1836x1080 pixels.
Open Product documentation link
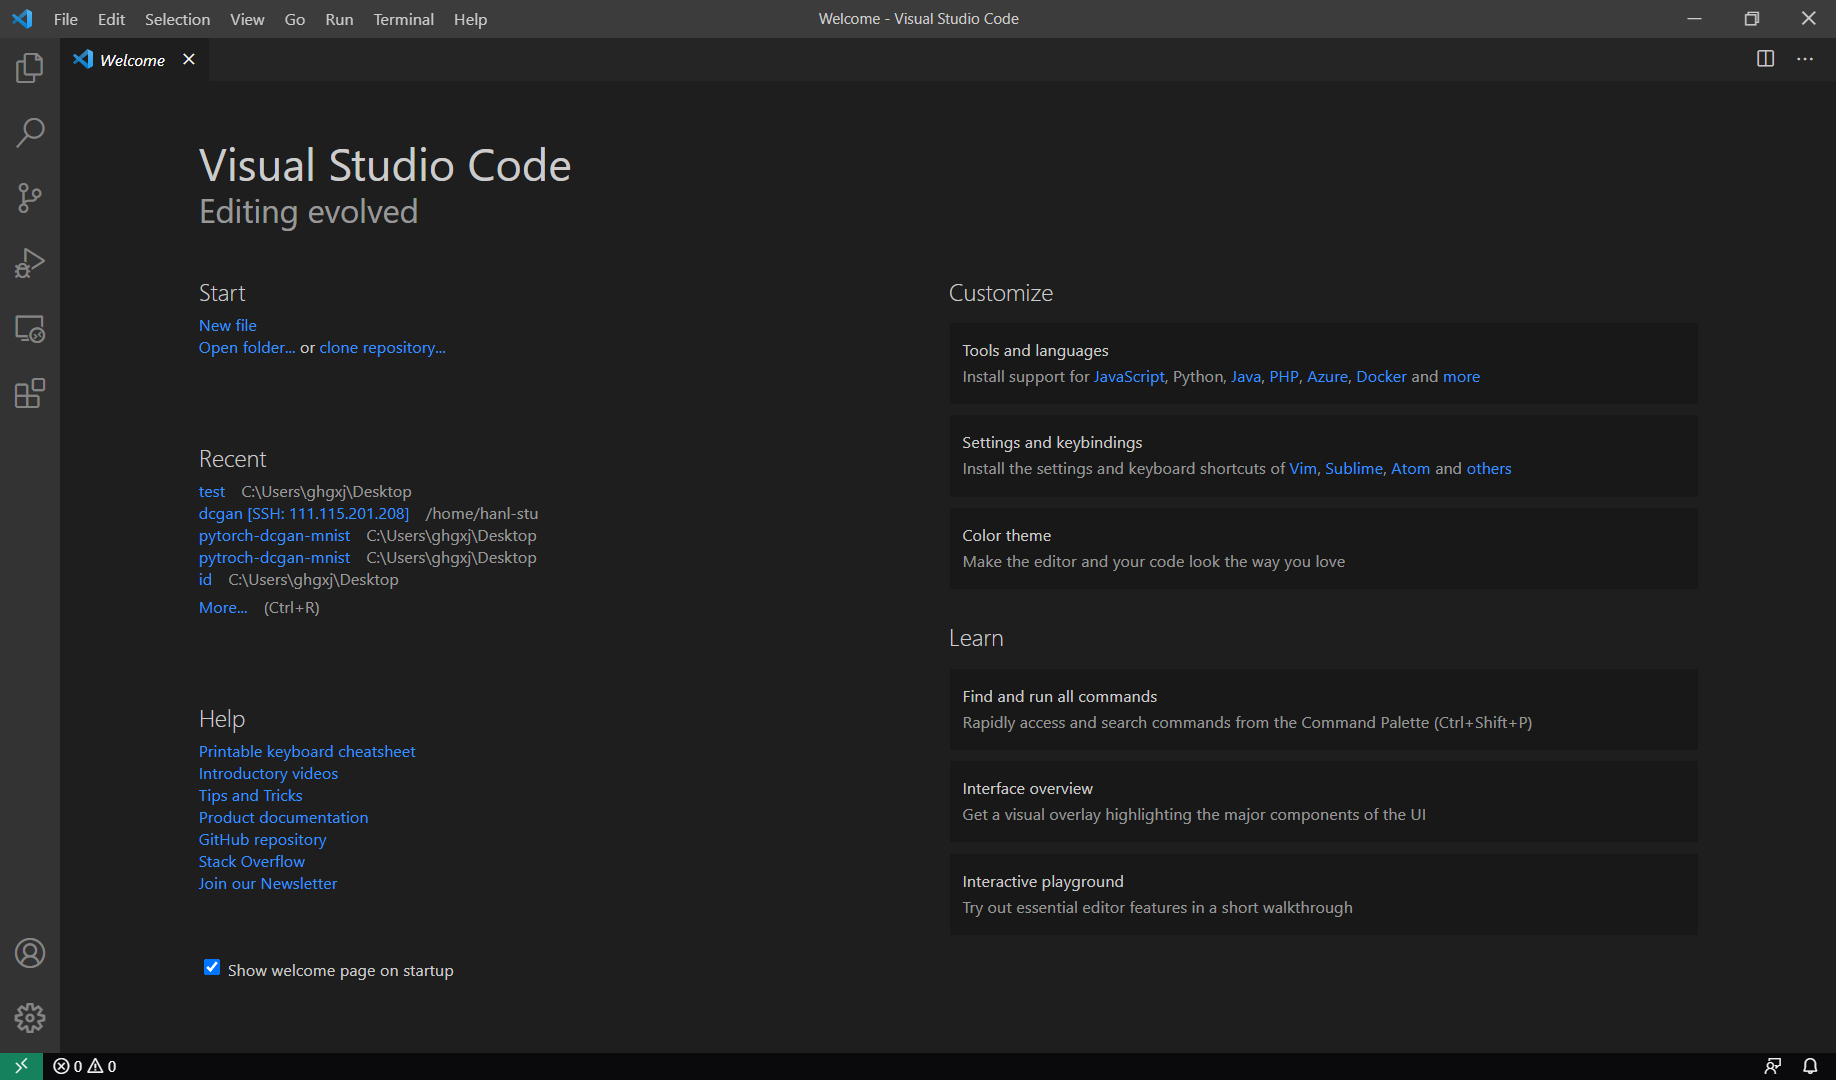click(284, 818)
